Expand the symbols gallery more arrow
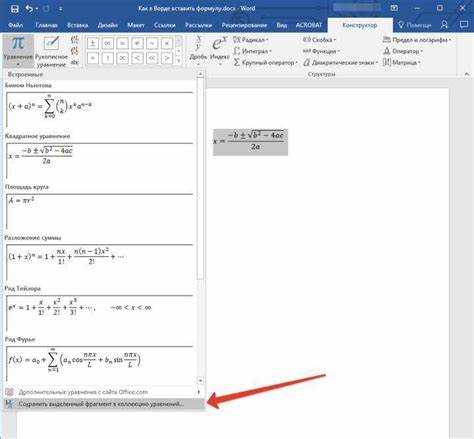Image resolution: width=474 pixels, height=439 pixels. [179, 61]
